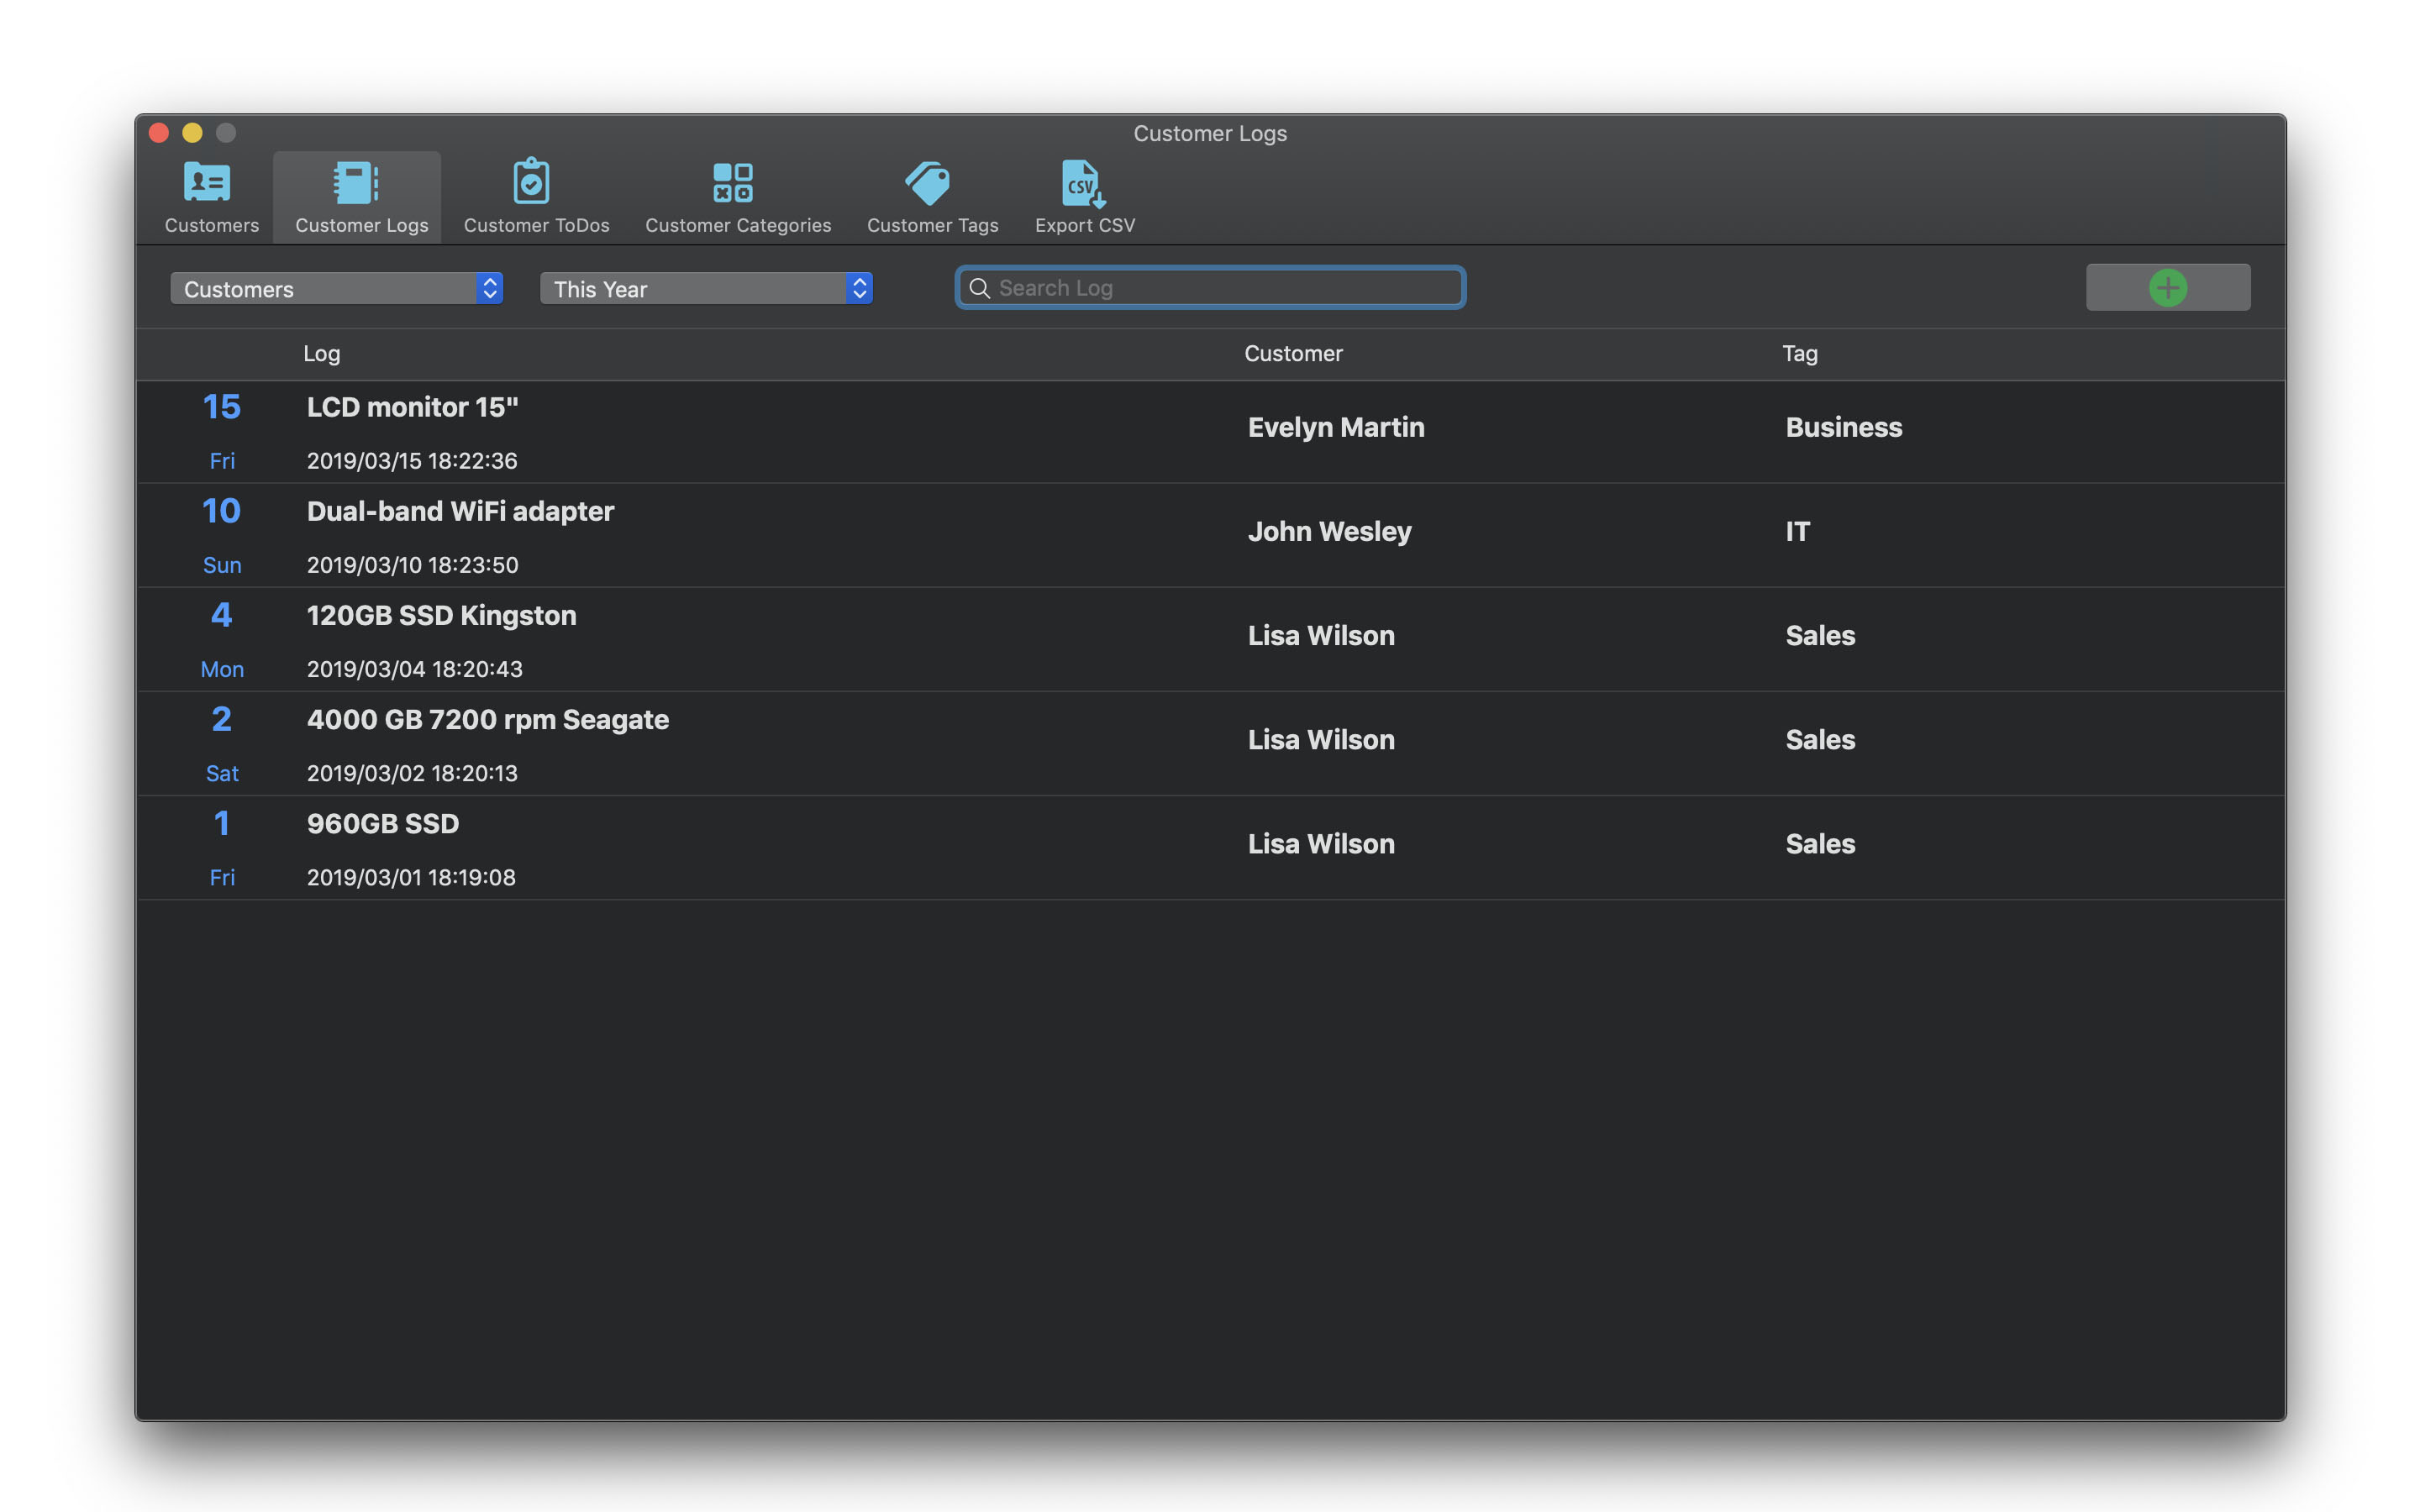Click Lisa Wilson in Seagate row
This screenshot has width=2420, height=1512.
[x=1321, y=740]
